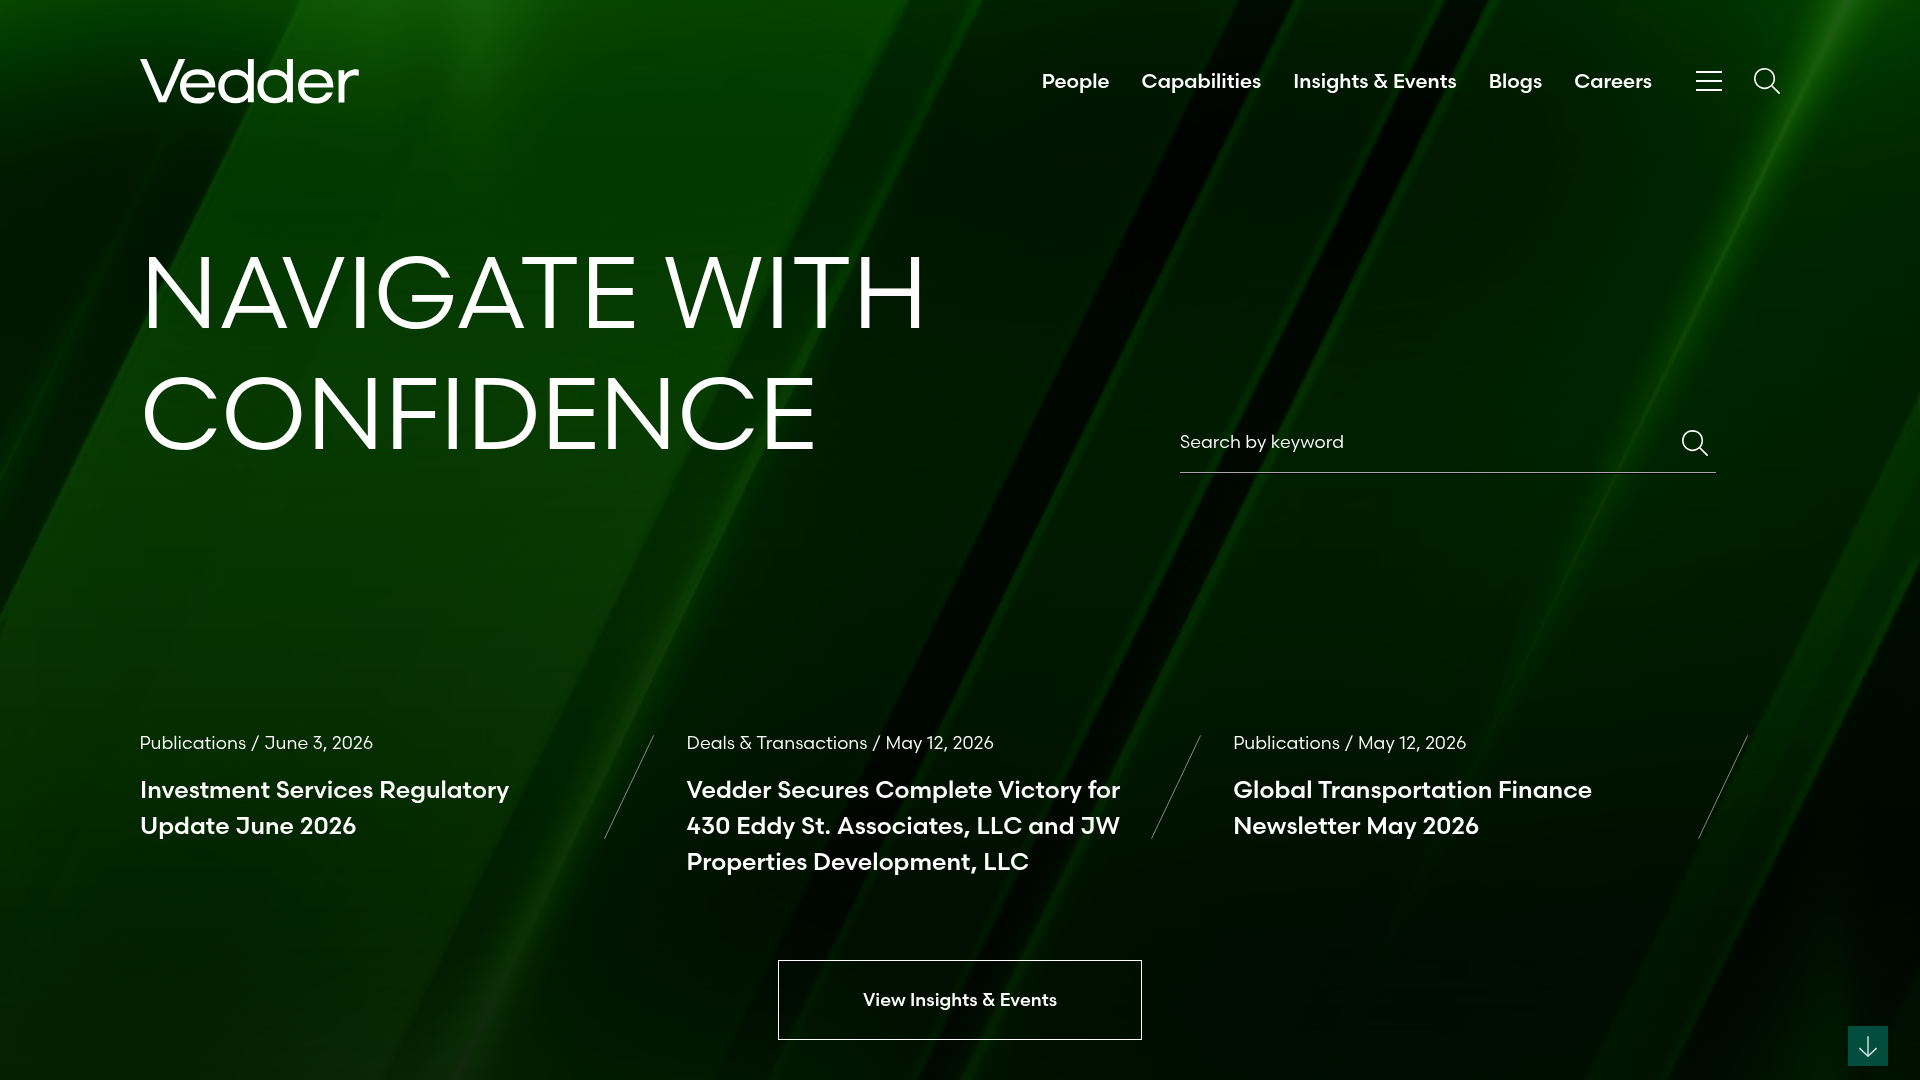The image size is (1920, 1080).
Task: Click the 'NAVIGATE WITH CONFIDENCE' headline
Action: (534, 353)
